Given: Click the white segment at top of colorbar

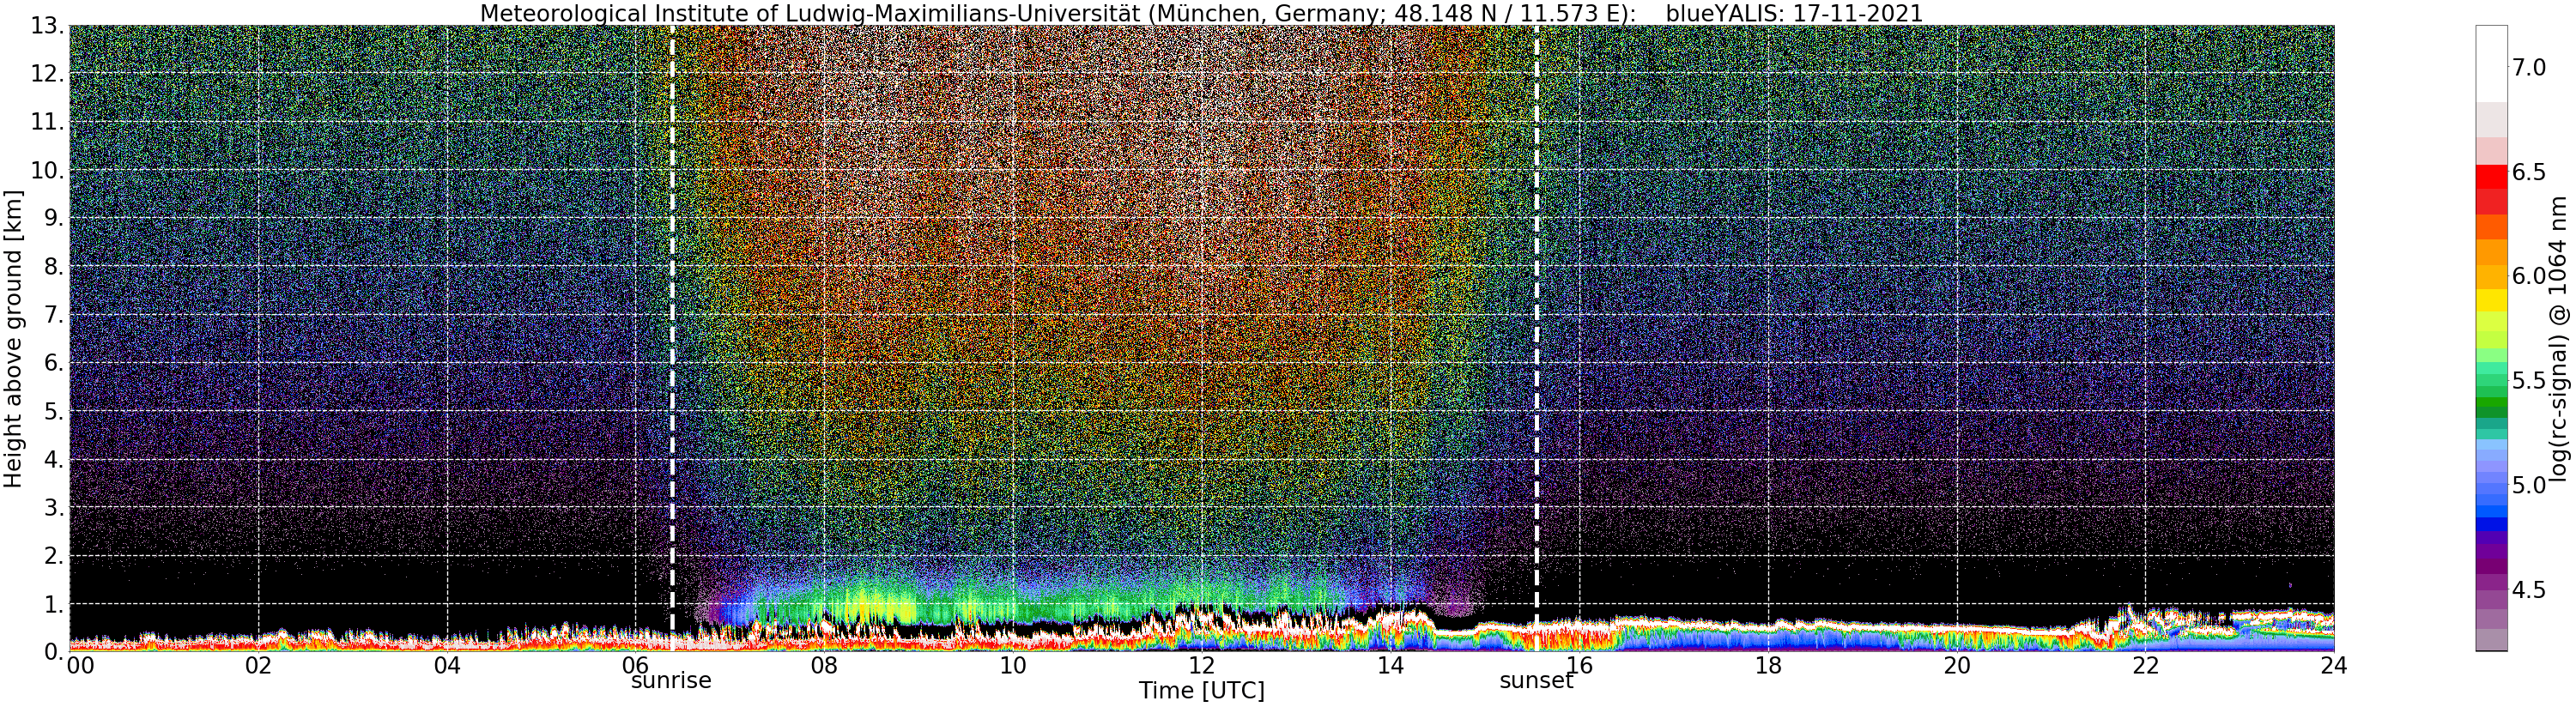Looking at the screenshot, I should 2491,63.
